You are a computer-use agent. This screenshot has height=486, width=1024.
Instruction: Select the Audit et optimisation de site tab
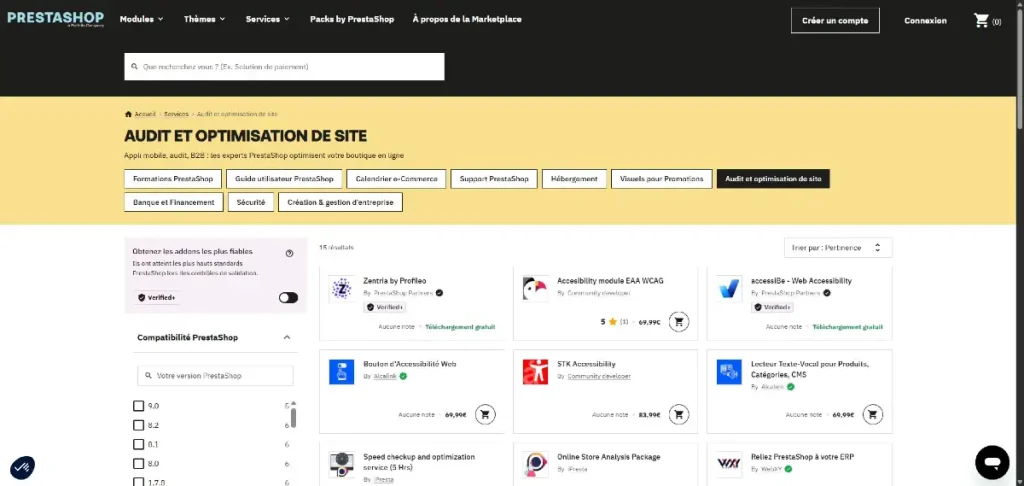tap(773, 179)
